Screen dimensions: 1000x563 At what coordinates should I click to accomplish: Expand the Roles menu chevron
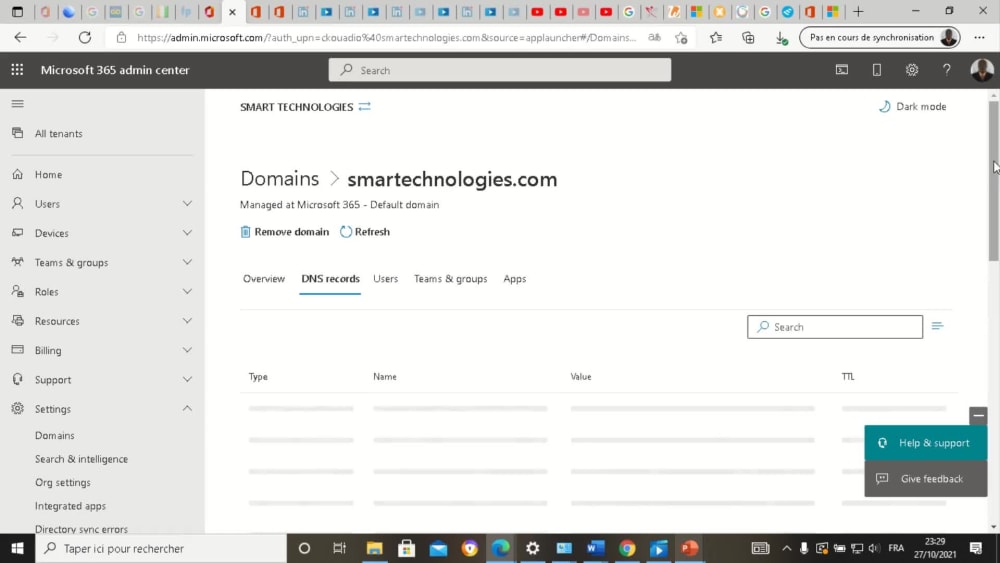[x=187, y=291]
